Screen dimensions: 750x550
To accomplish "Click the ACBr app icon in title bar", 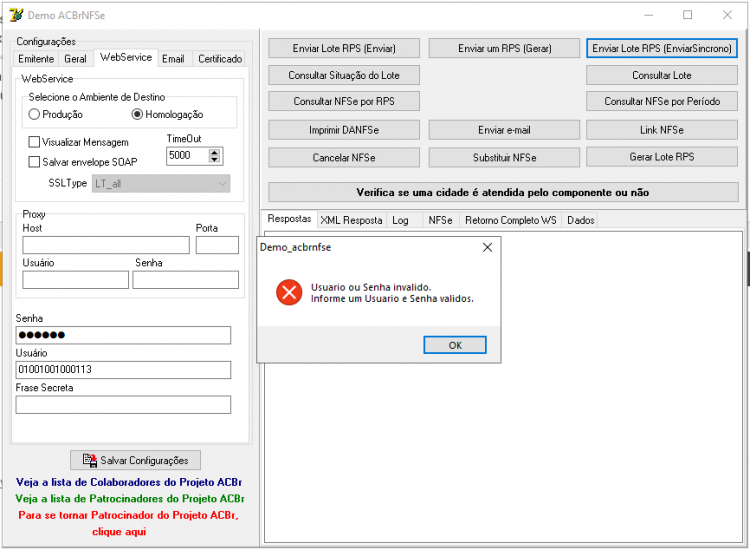I will click(x=16, y=15).
